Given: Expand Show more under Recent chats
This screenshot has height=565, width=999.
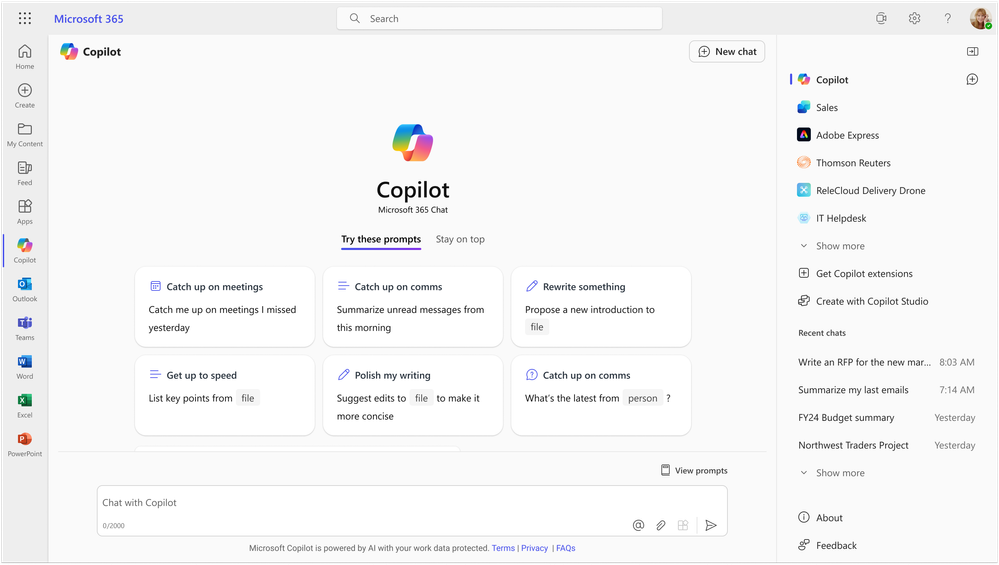Looking at the screenshot, I should pos(833,473).
